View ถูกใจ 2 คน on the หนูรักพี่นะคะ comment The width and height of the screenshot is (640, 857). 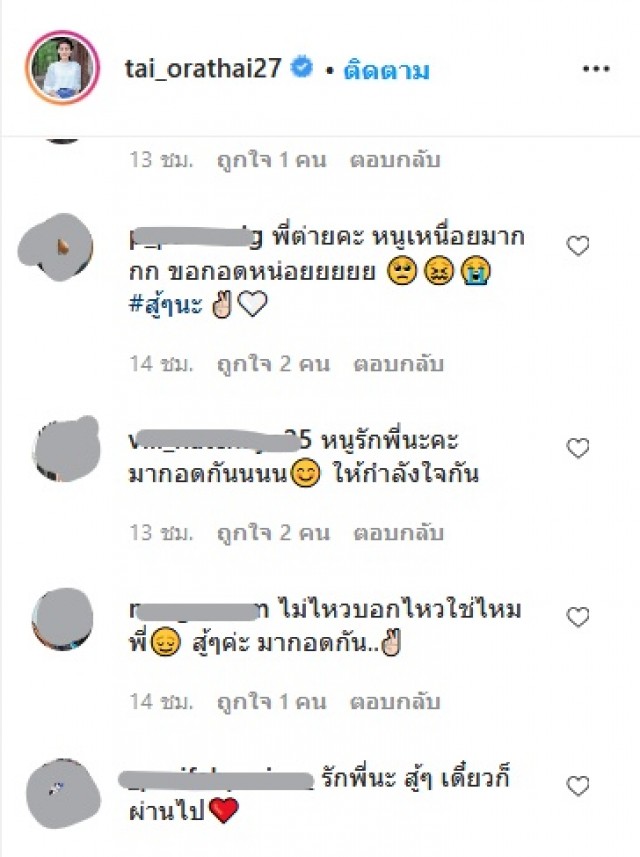point(273,533)
